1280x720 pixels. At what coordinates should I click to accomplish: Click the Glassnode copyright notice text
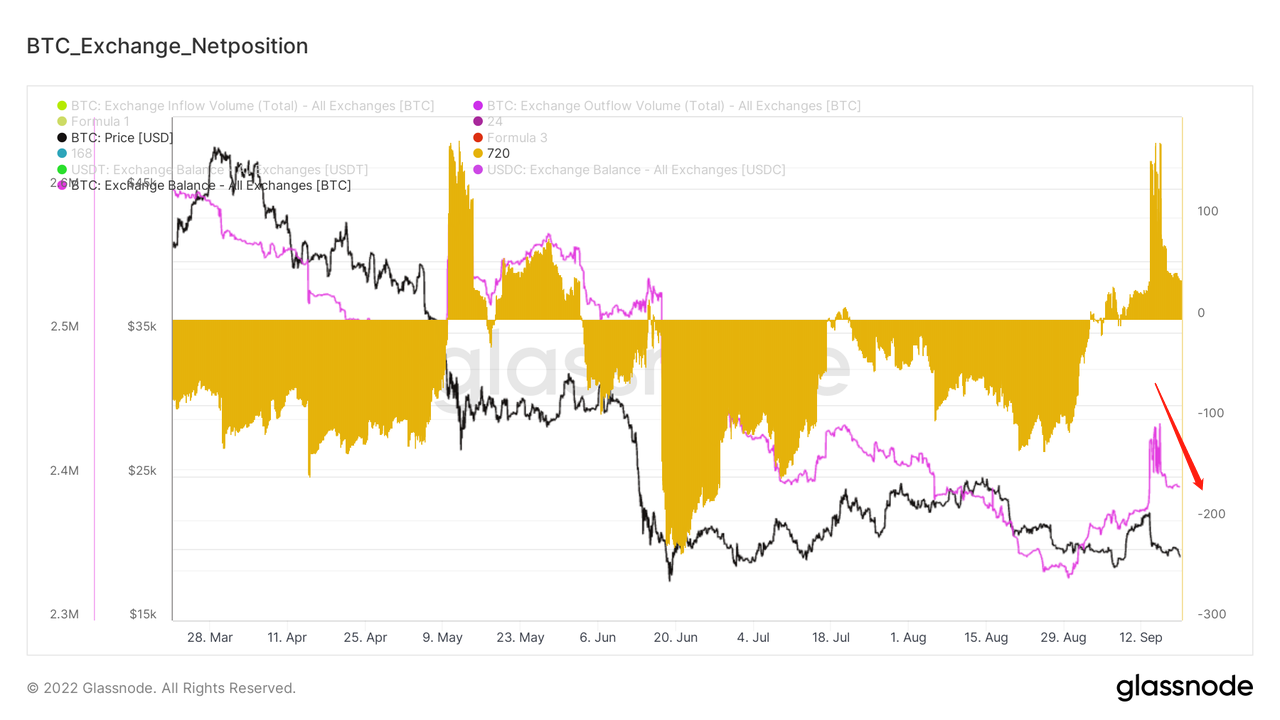[161, 688]
